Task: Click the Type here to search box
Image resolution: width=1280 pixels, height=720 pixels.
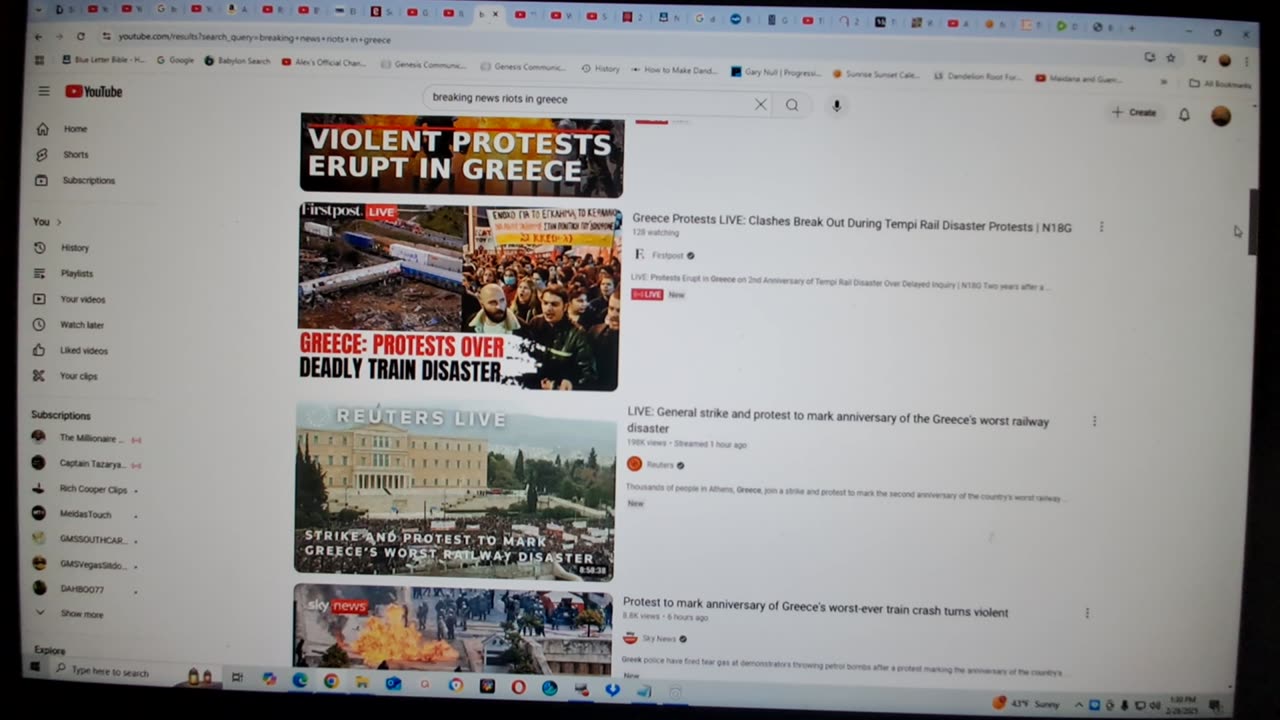Action: [x=115, y=672]
